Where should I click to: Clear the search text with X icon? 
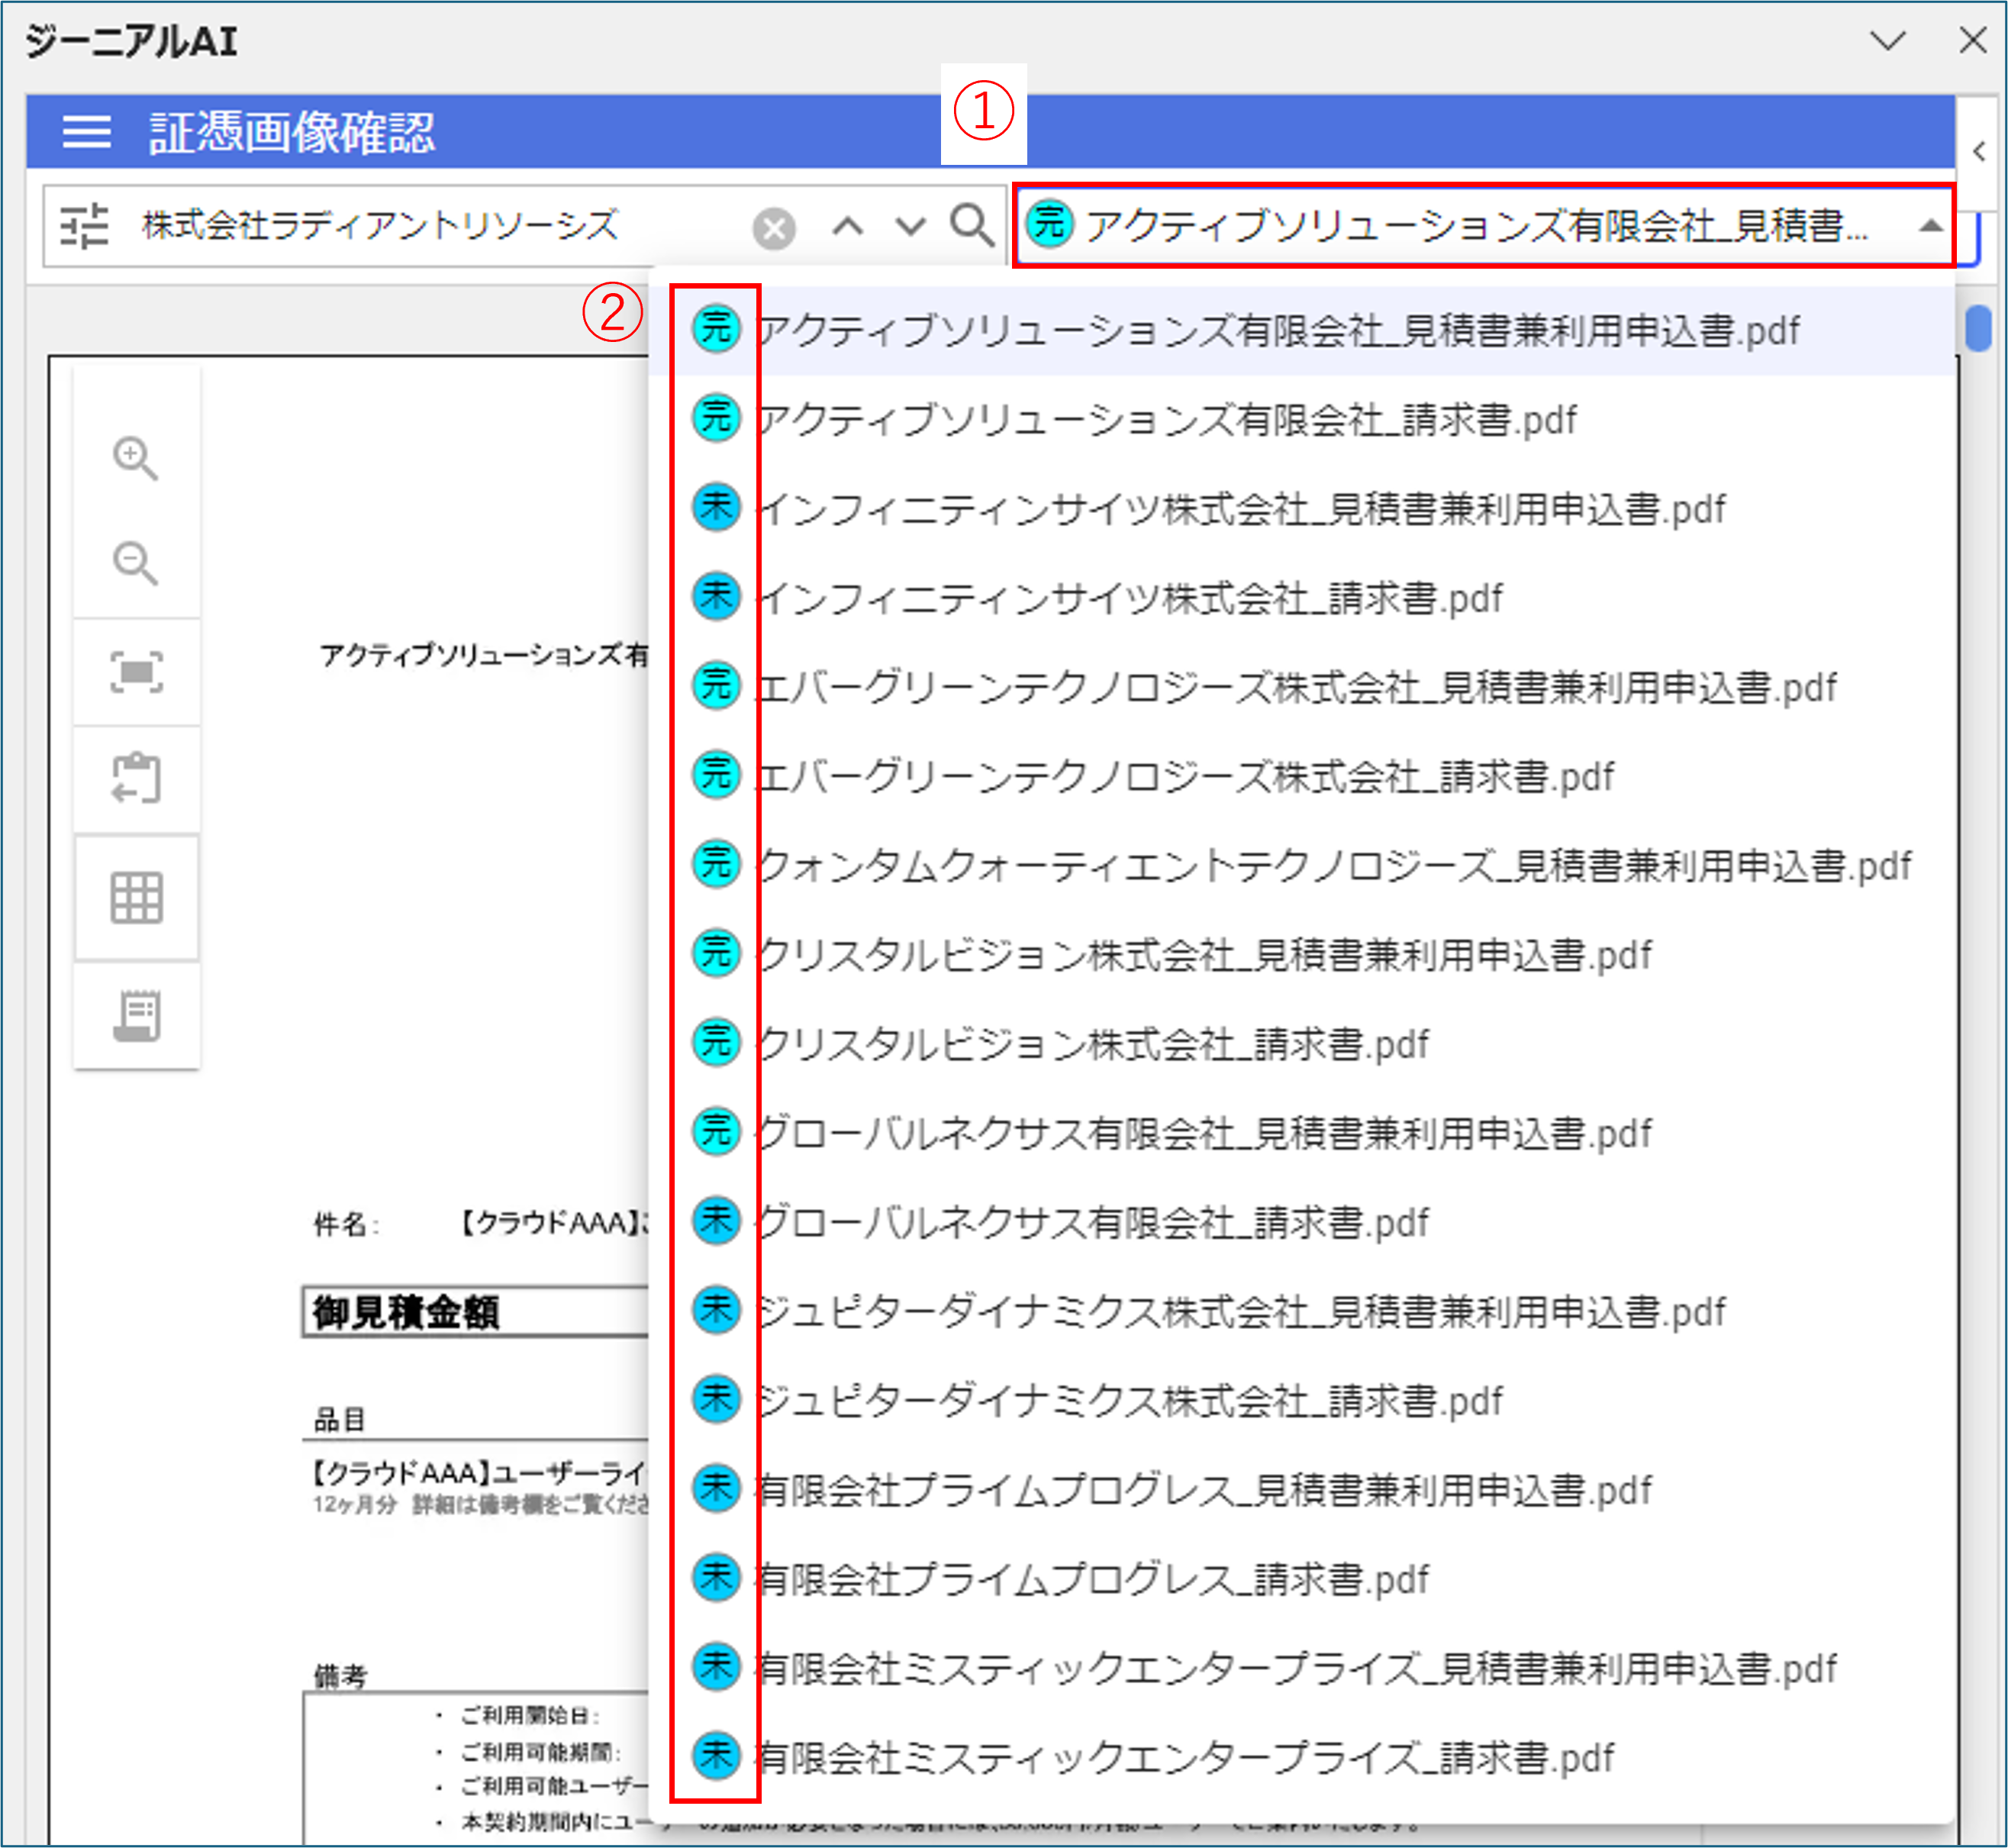[773, 228]
